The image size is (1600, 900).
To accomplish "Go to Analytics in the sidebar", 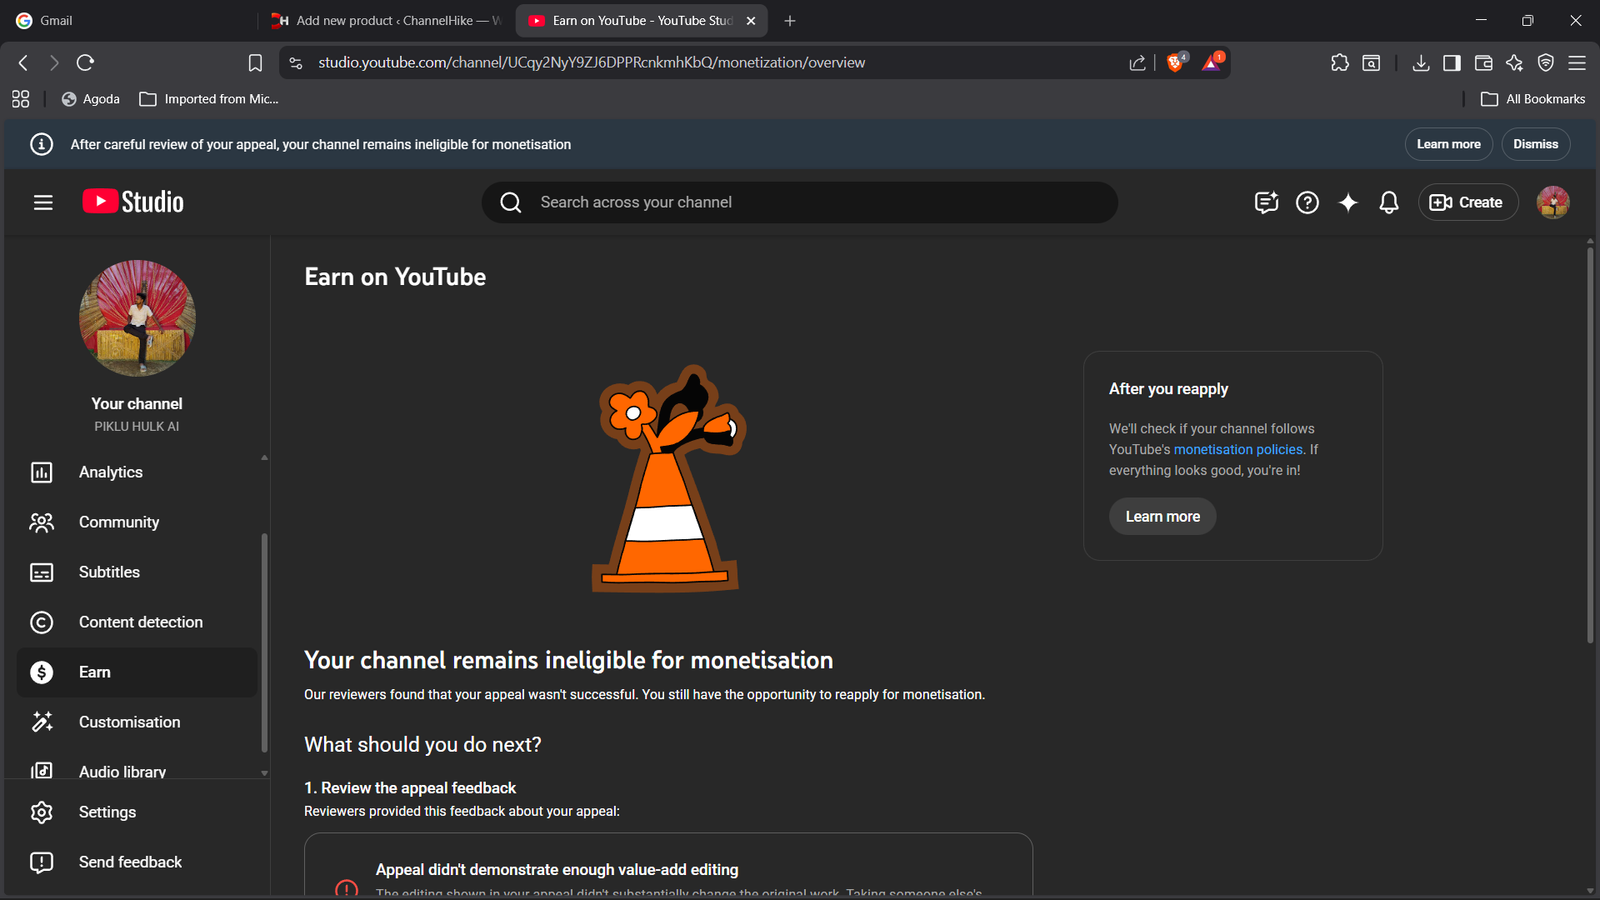I will tap(111, 472).
